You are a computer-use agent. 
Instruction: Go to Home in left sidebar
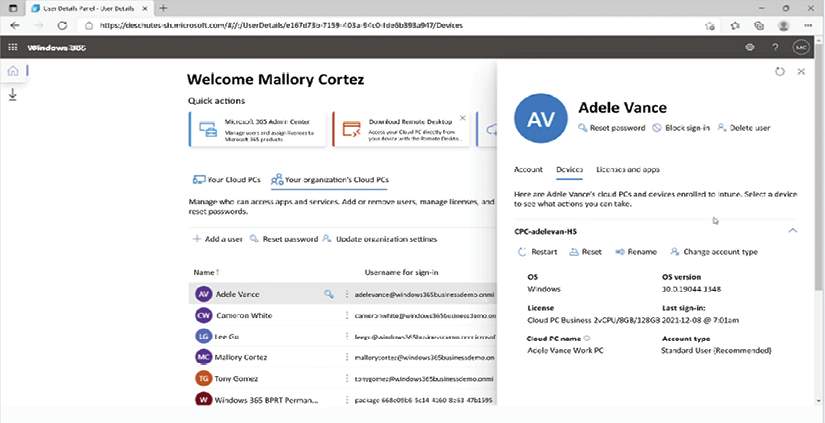coord(13,71)
